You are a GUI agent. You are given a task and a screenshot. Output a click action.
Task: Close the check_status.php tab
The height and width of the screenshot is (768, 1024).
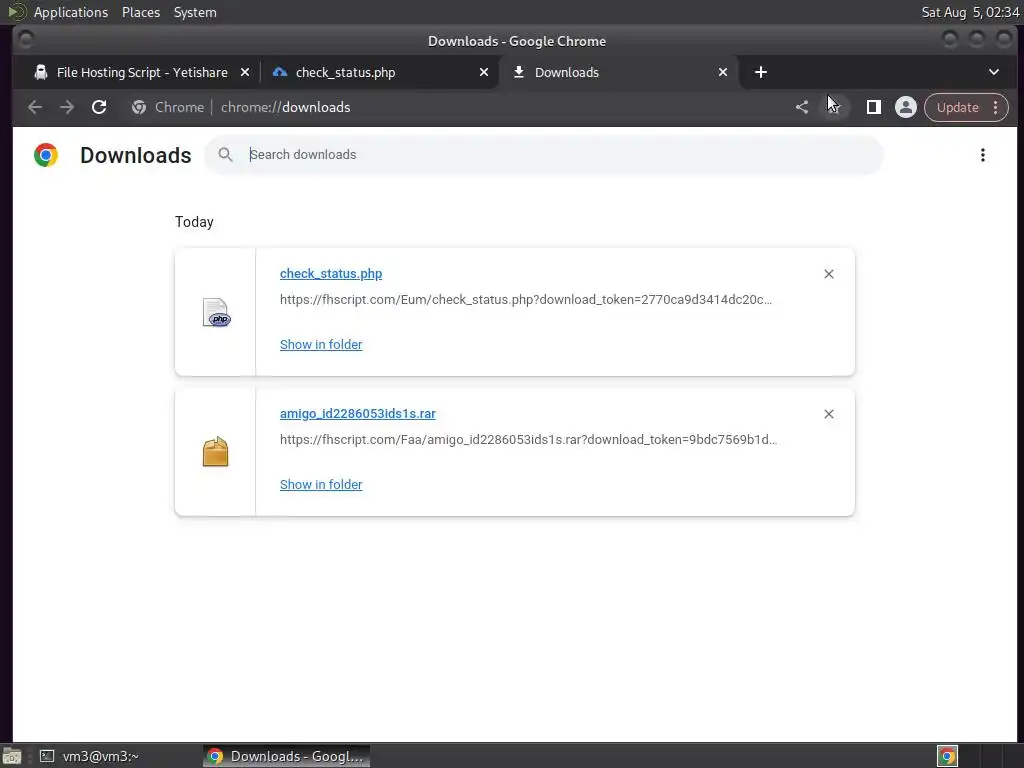tap(484, 72)
